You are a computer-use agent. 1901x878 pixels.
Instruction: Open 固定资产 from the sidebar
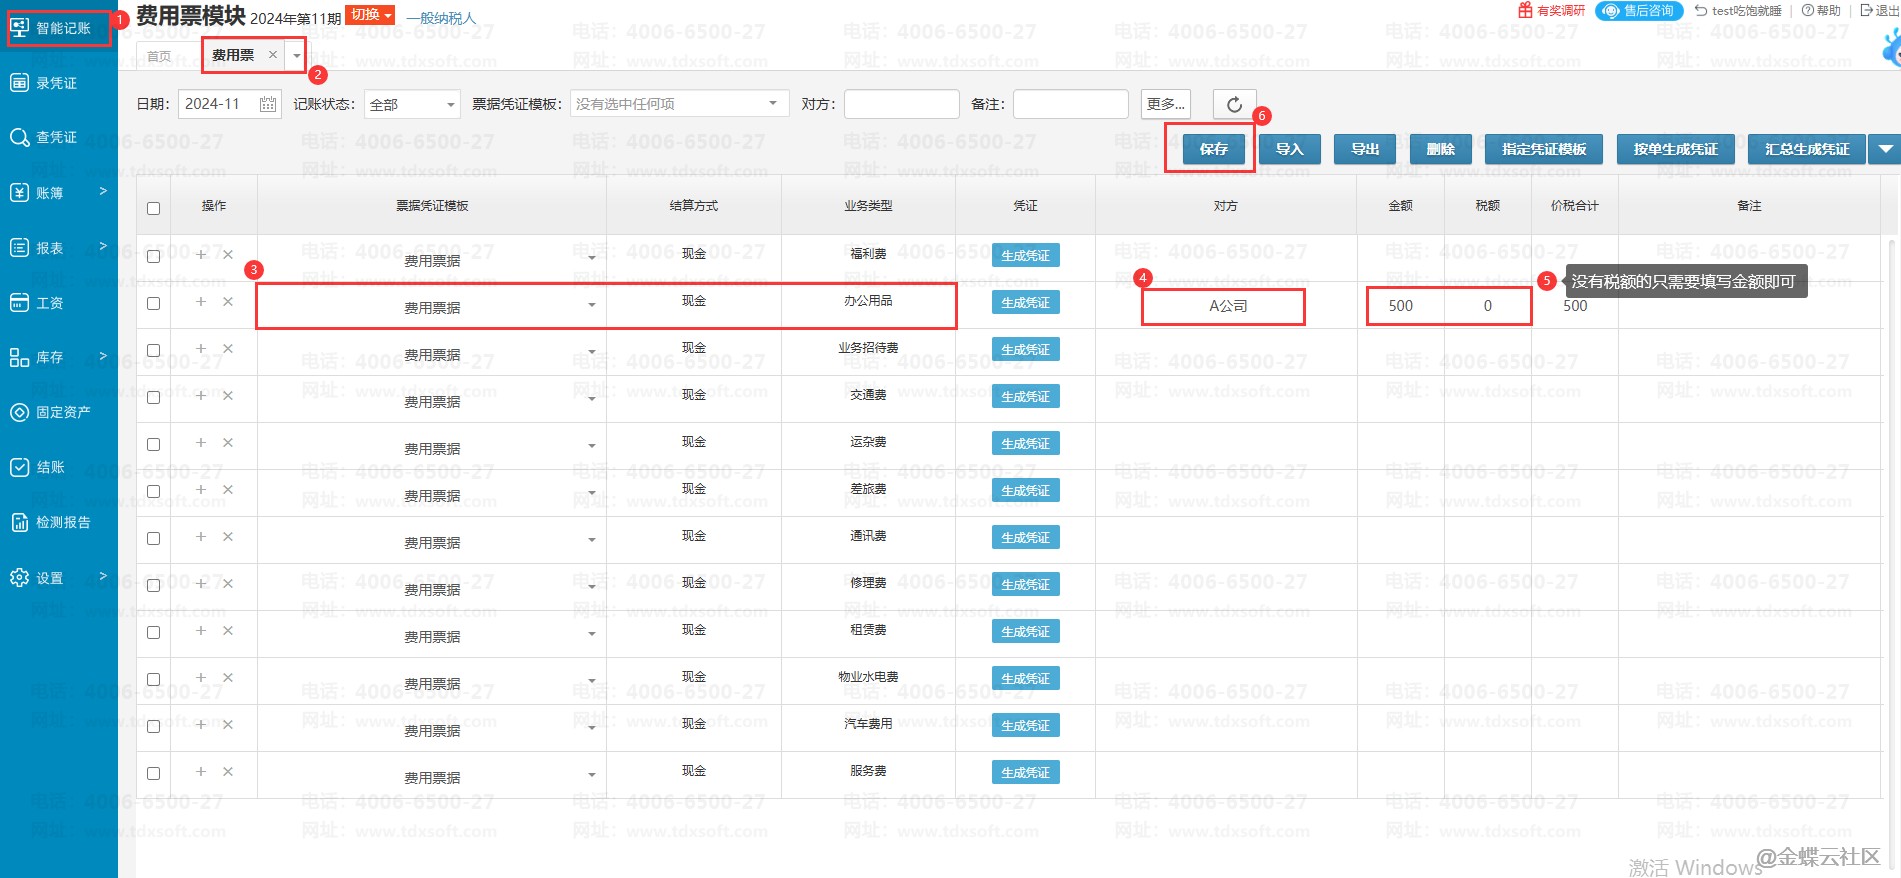[19, 412]
